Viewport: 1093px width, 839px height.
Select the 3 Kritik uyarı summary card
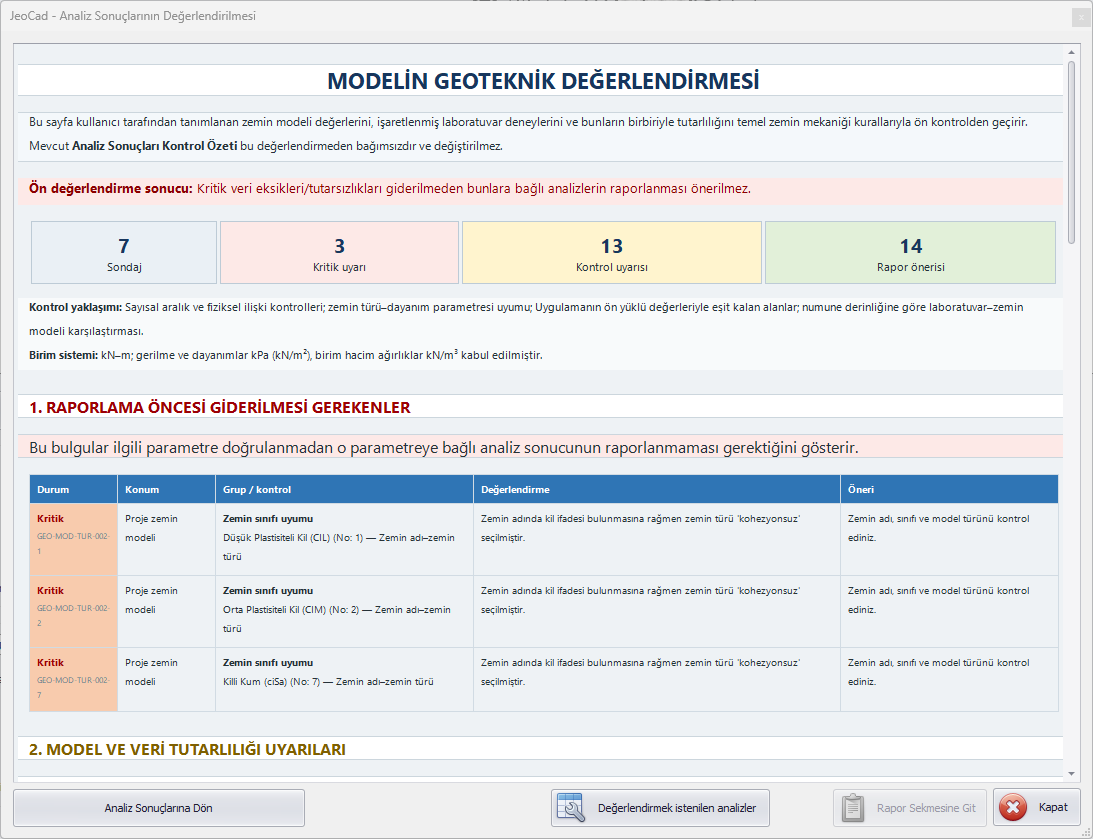339,253
